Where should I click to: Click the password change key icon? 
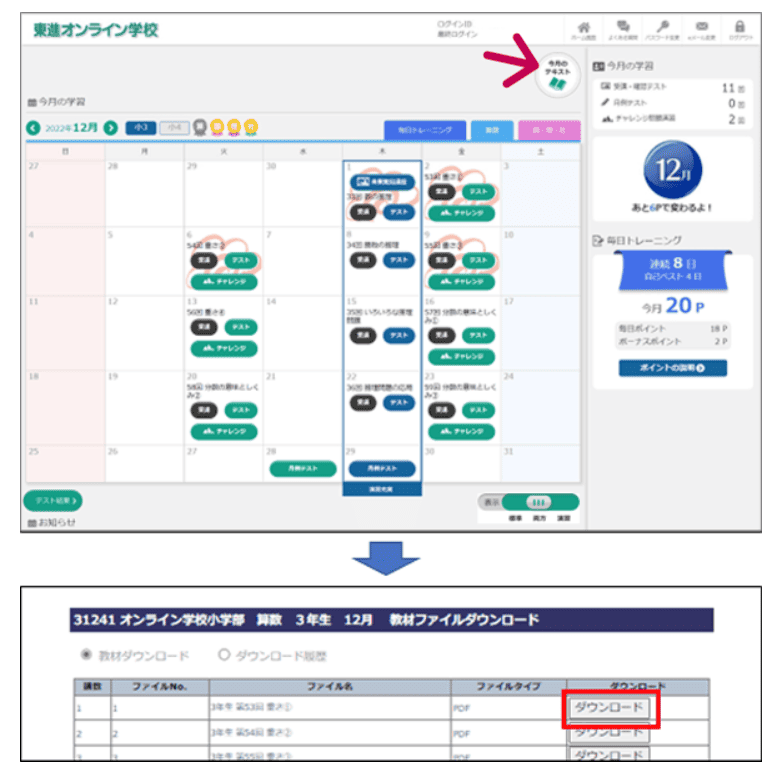[x=662, y=26]
